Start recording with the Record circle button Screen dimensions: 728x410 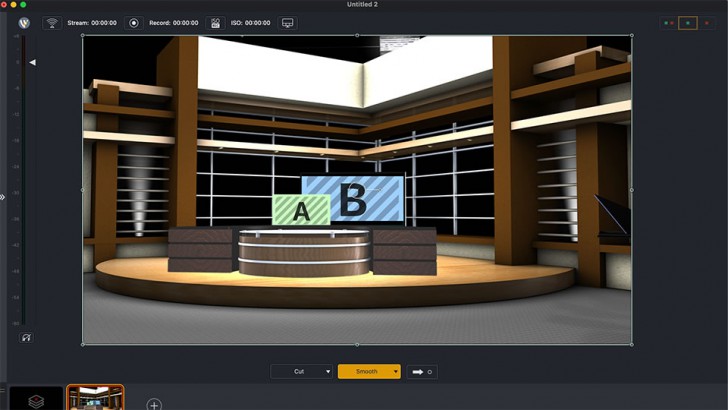(134, 23)
